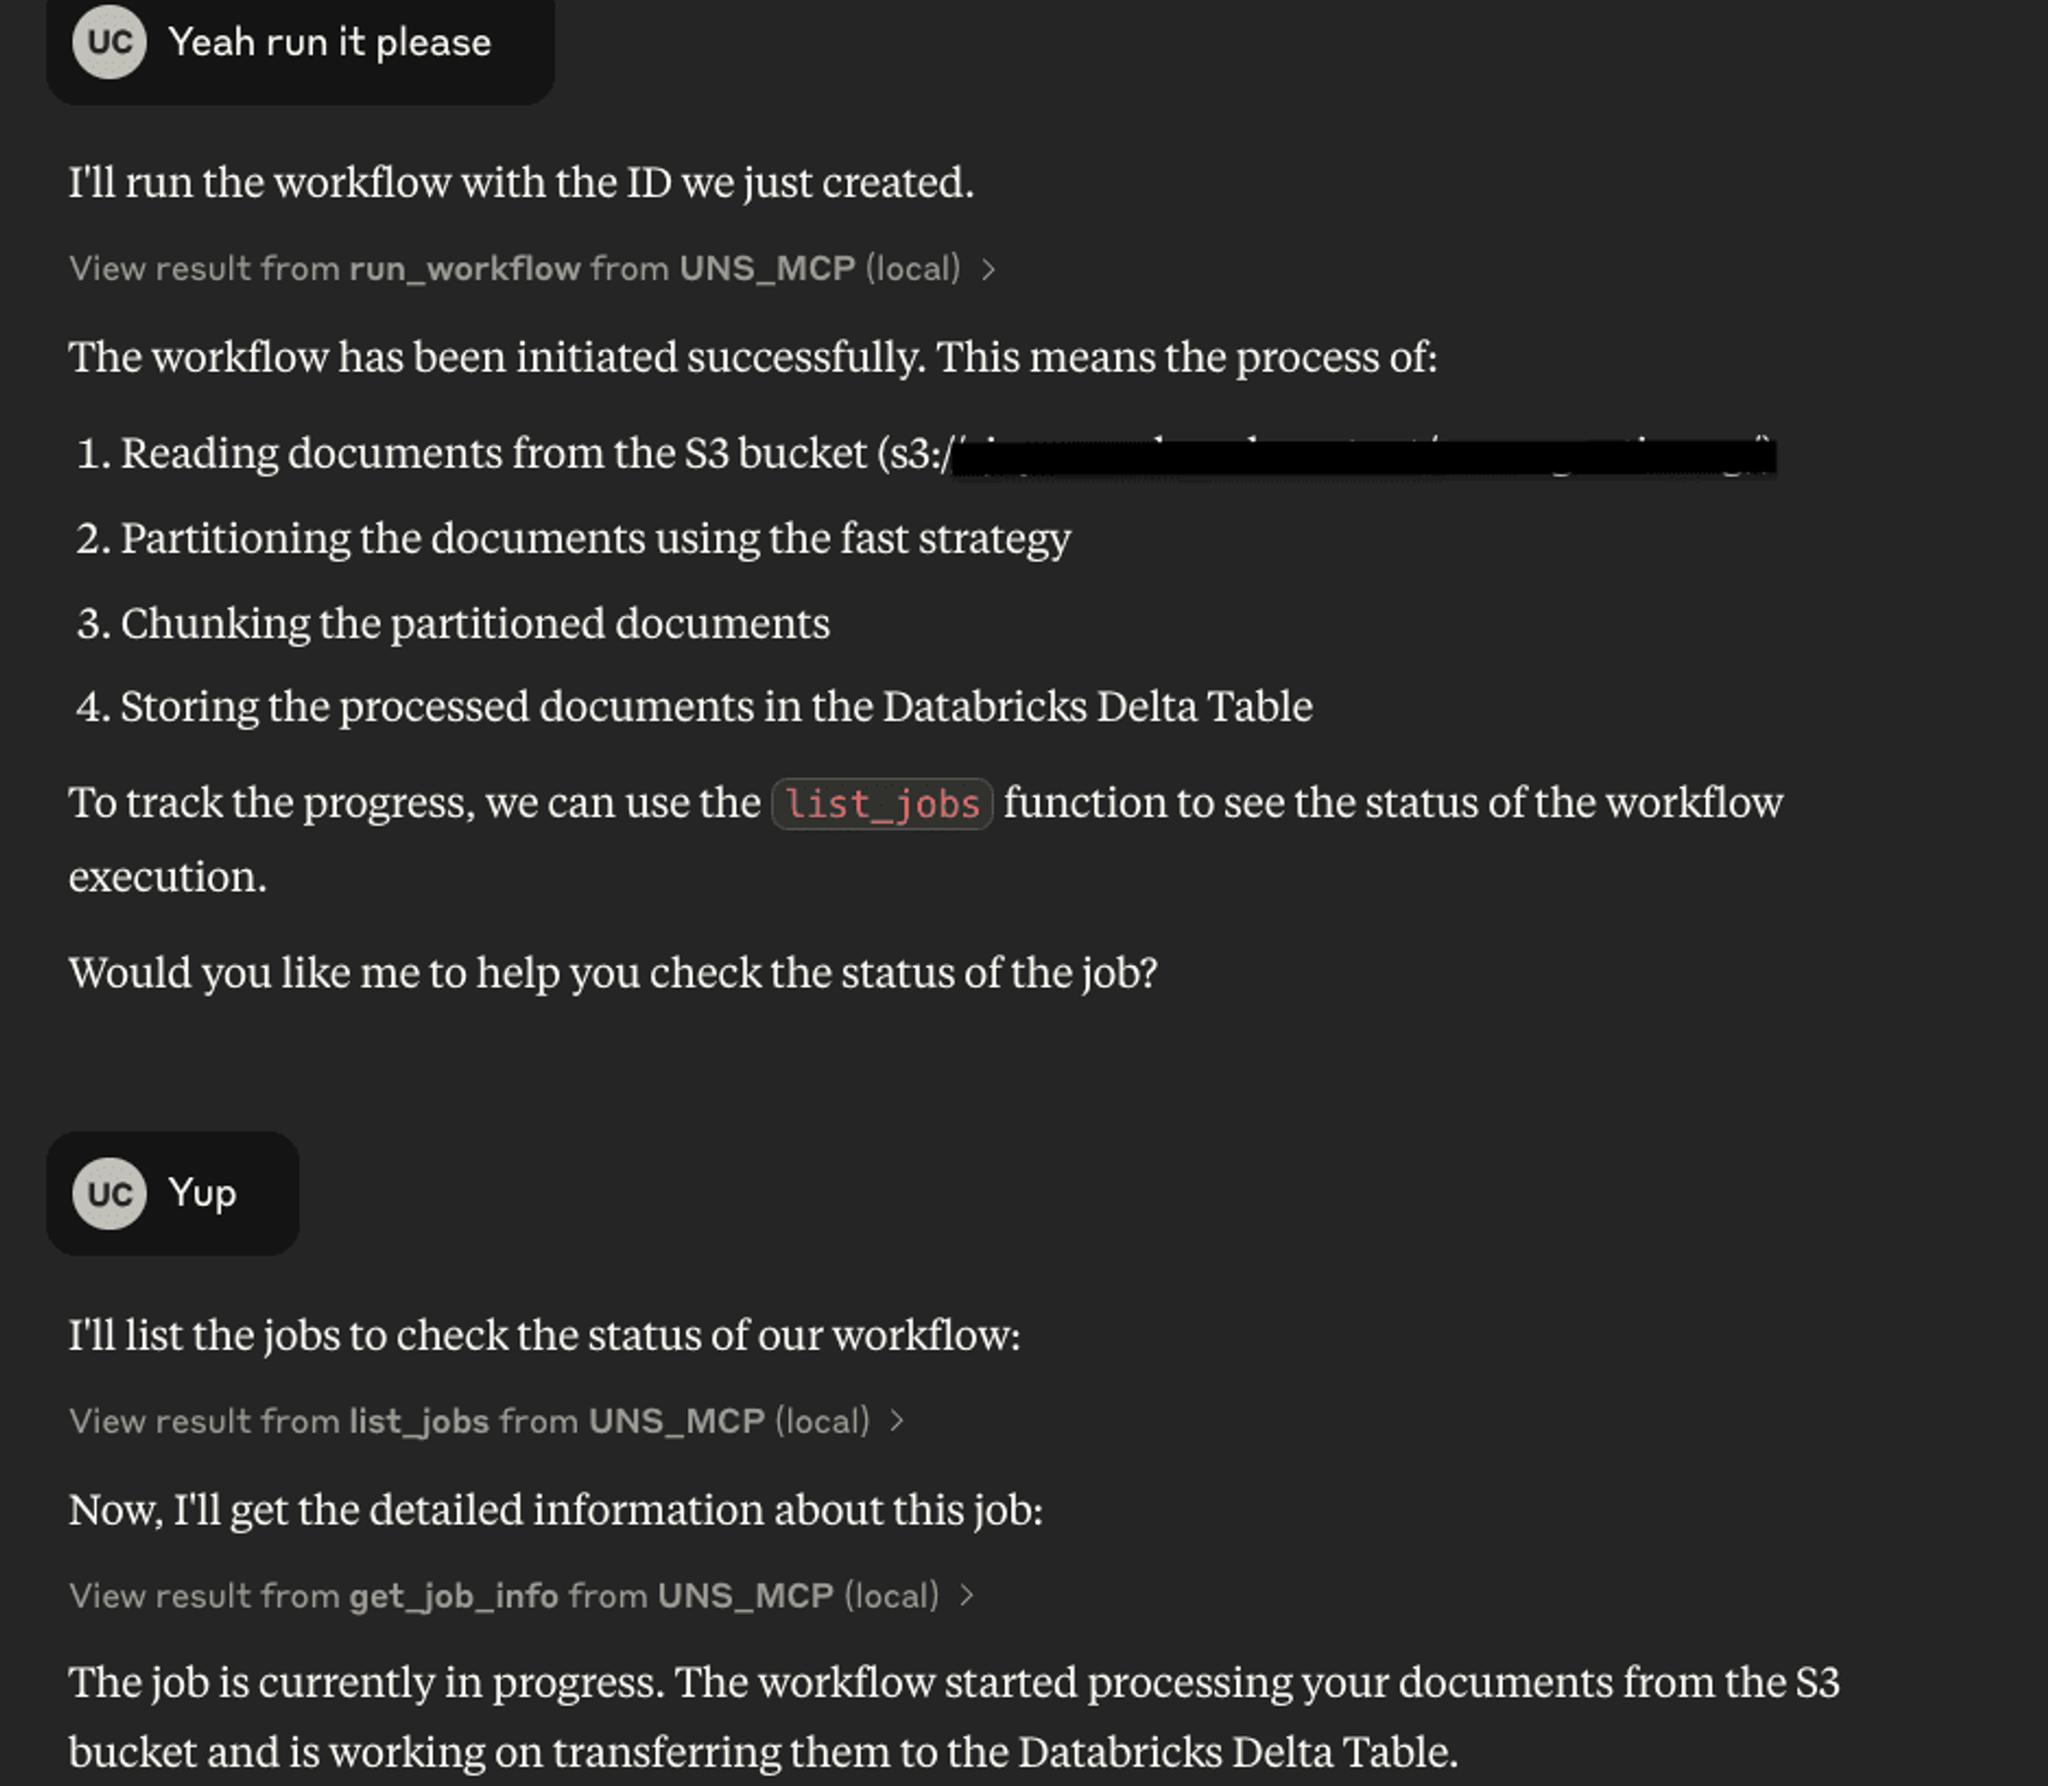Expand the get_job_info result chevron arrow
The height and width of the screenshot is (1786, 2048).
pos(967,1595)
